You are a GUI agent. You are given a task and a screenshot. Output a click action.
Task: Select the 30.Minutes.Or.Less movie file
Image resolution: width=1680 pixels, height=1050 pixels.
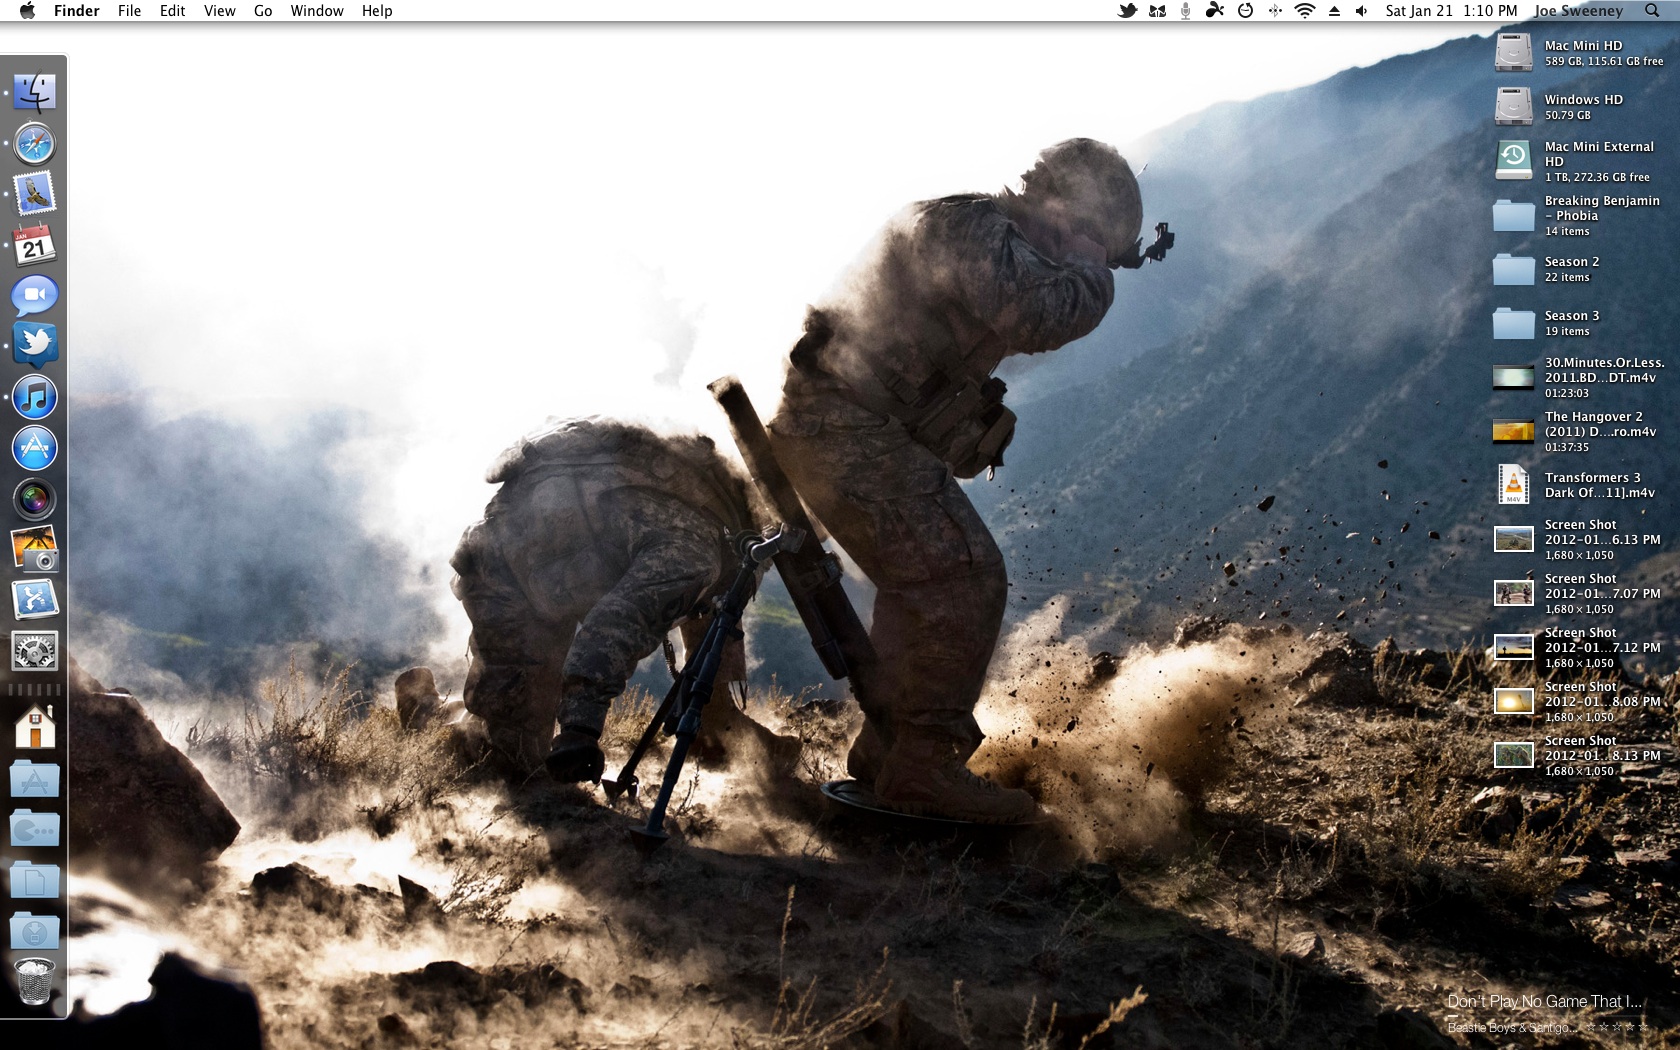pyautogui.click(x=1513, y=377)
